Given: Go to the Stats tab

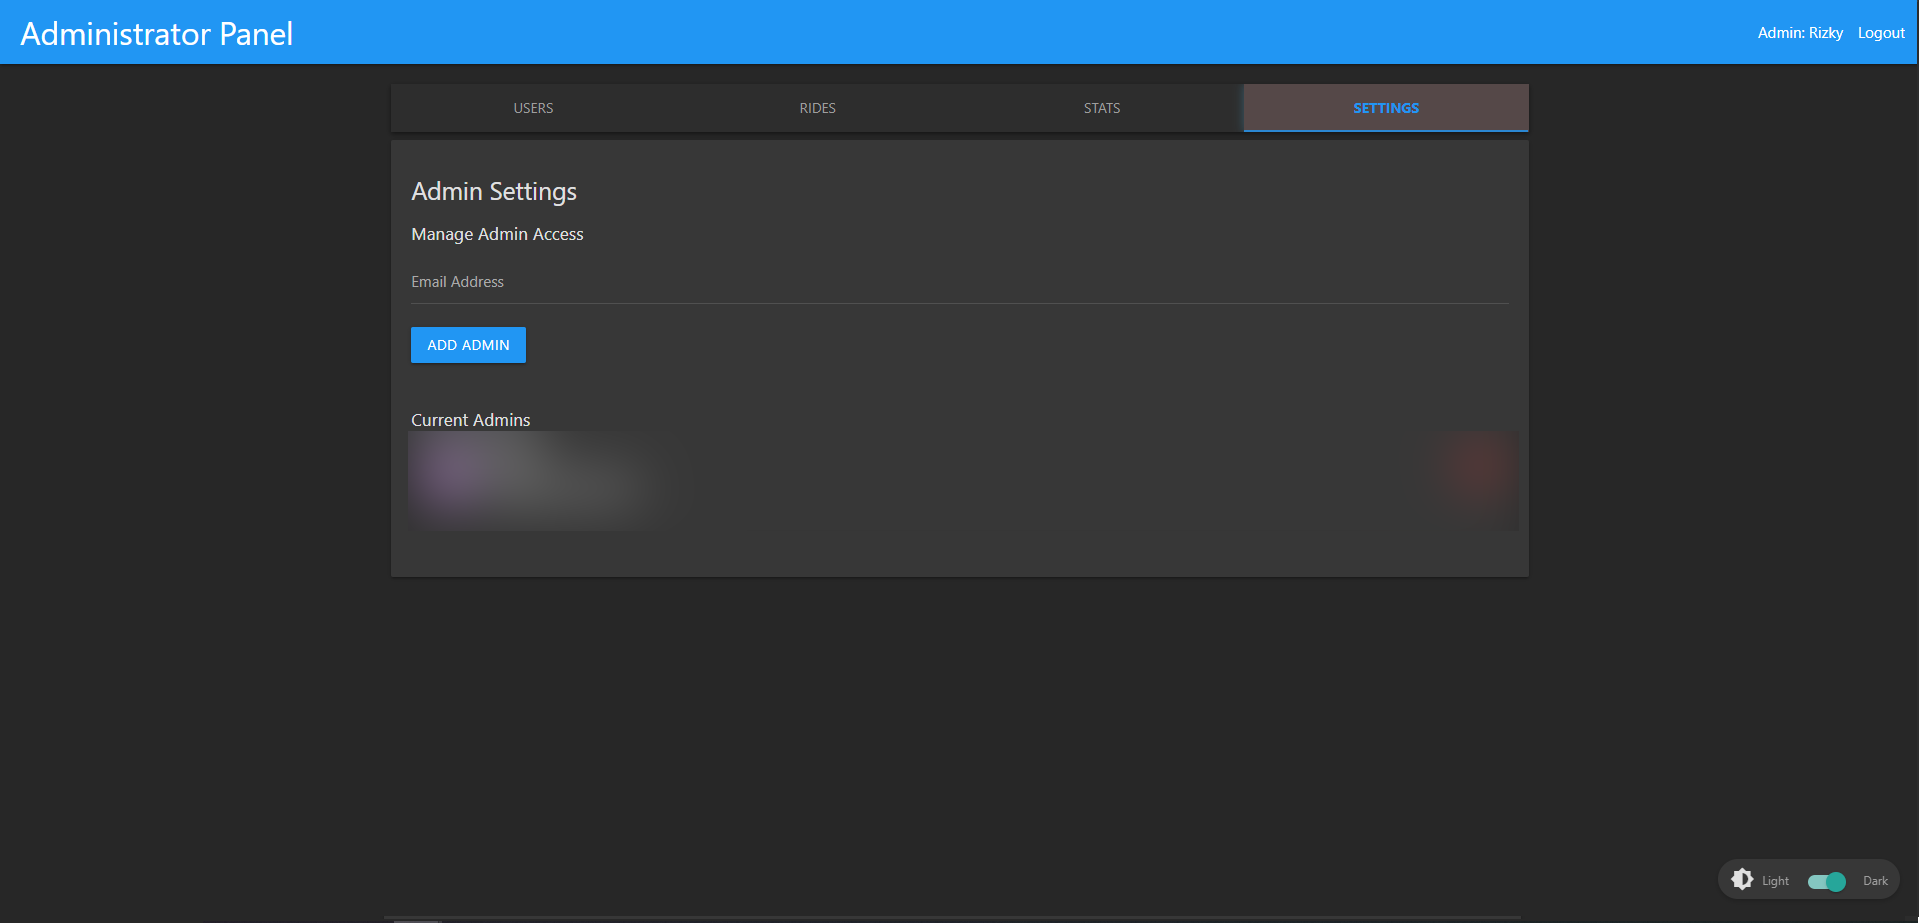Looking at the screenshot, I should pos(1101,108).
